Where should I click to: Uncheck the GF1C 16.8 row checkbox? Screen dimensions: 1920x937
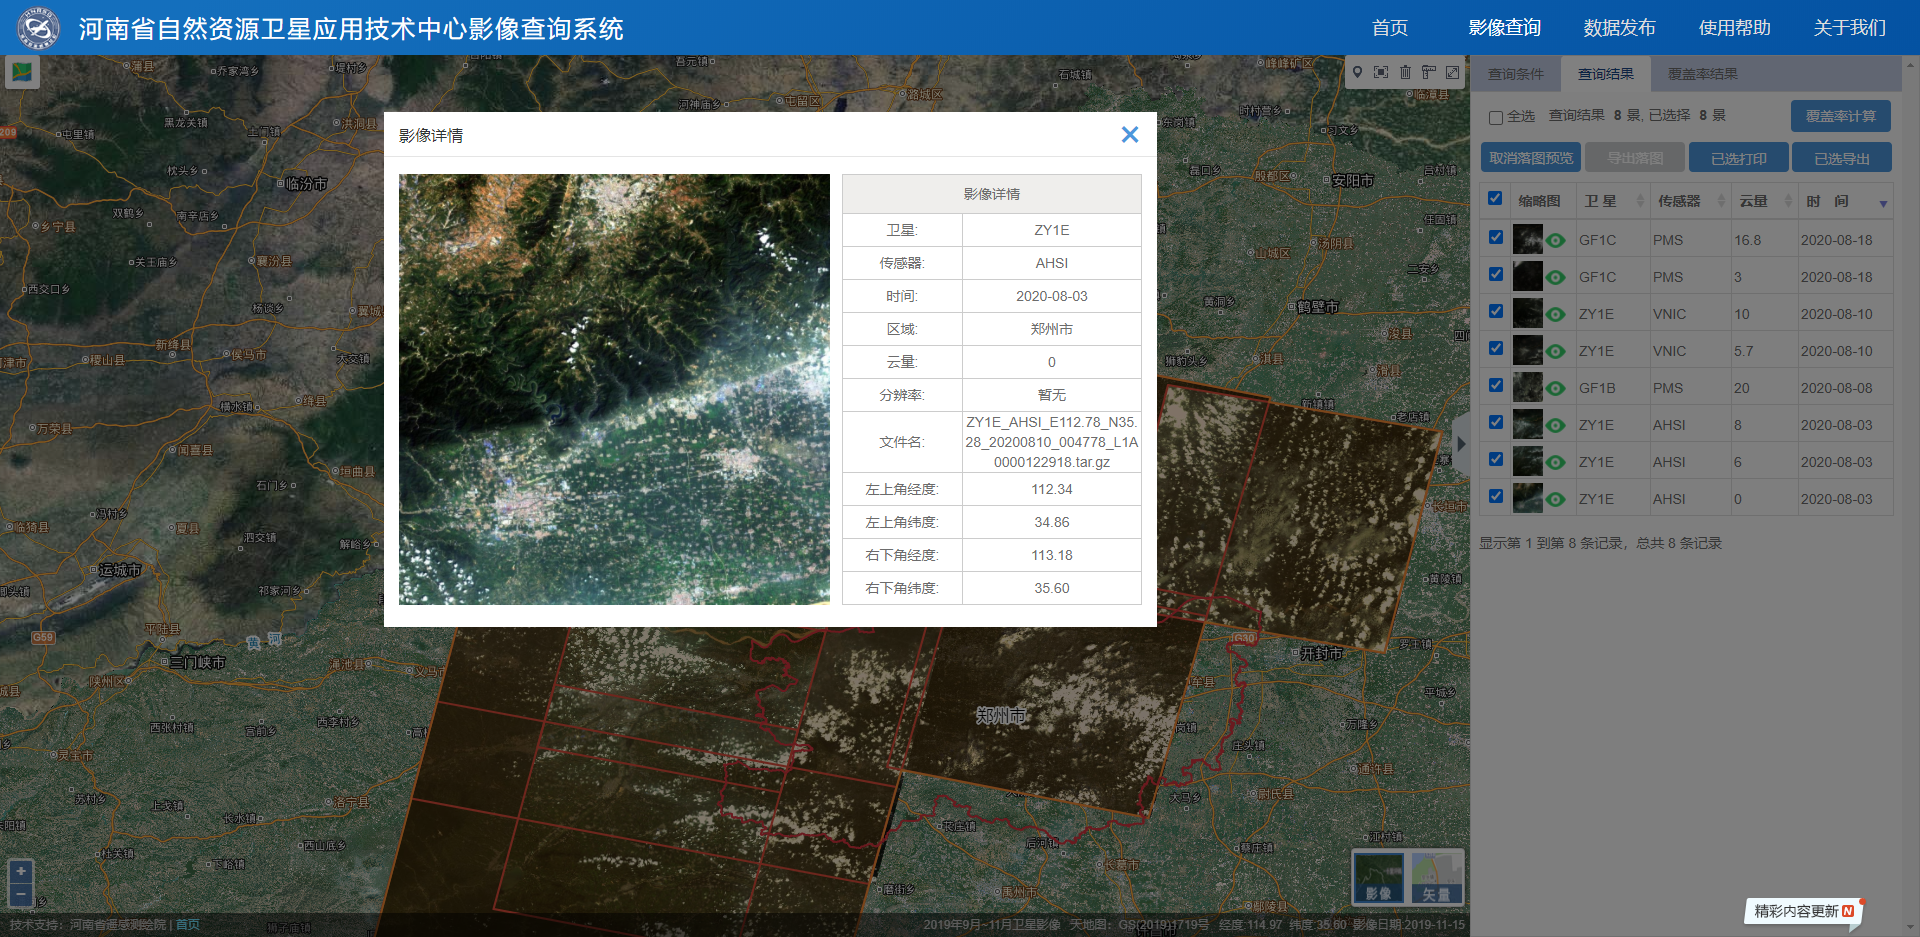[x=1496, y=237]
